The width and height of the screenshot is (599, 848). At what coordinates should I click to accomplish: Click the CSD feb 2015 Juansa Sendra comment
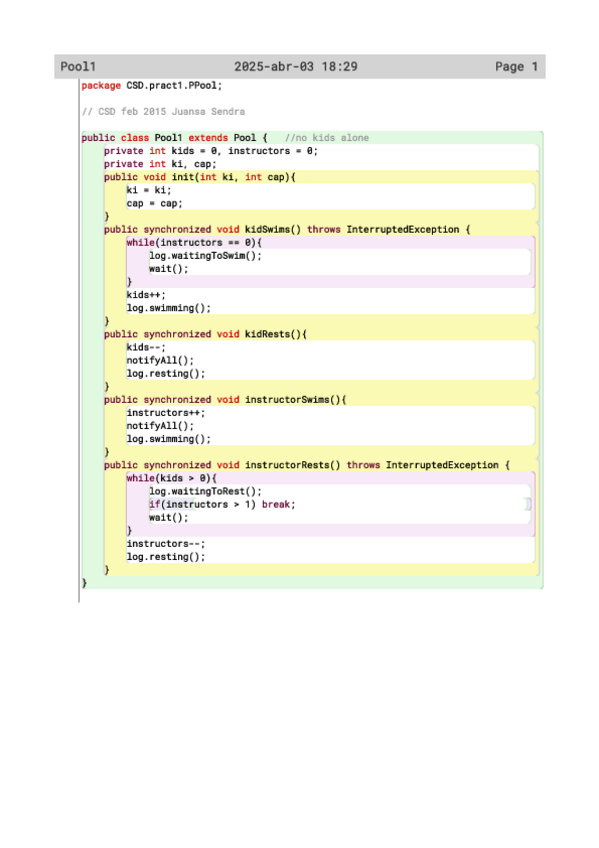click(x=163, y=111)
